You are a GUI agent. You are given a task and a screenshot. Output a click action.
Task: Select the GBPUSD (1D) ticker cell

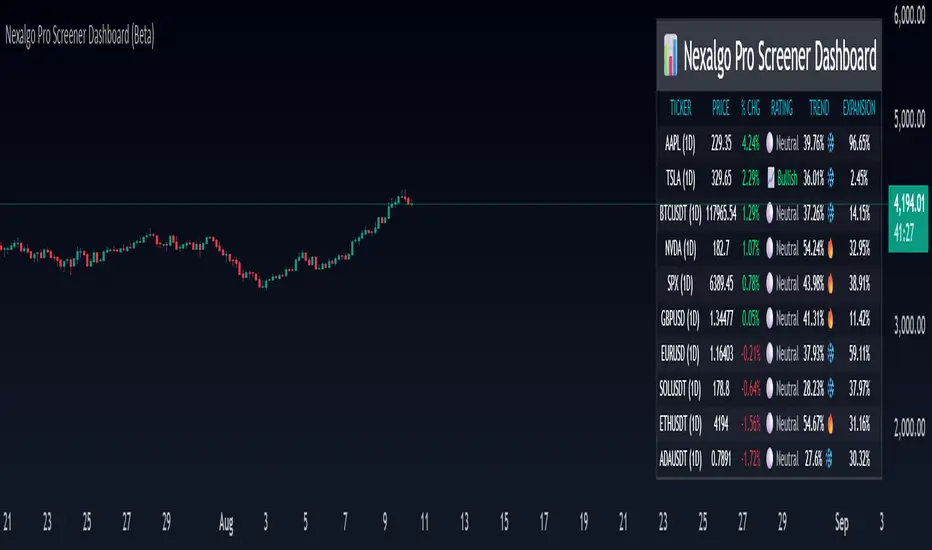pyautogui.click(x=680, y=319)
